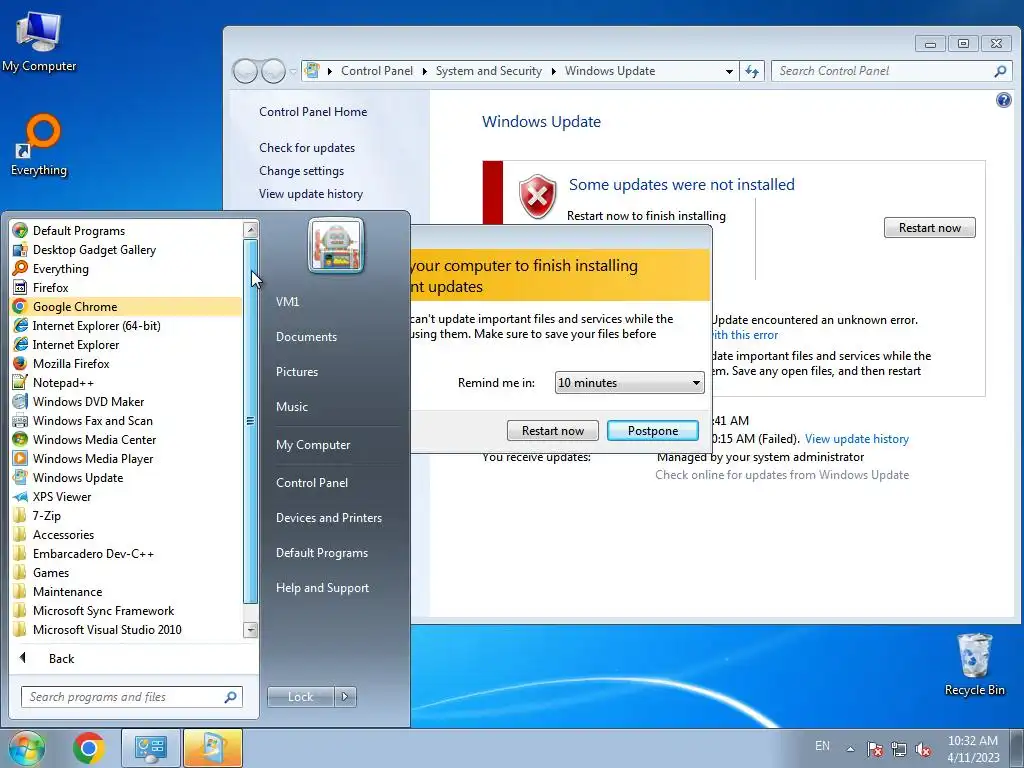Open Notepad++ from the Start menu
The width and height of the screenshot is (1024, 768).
(54, 383)
